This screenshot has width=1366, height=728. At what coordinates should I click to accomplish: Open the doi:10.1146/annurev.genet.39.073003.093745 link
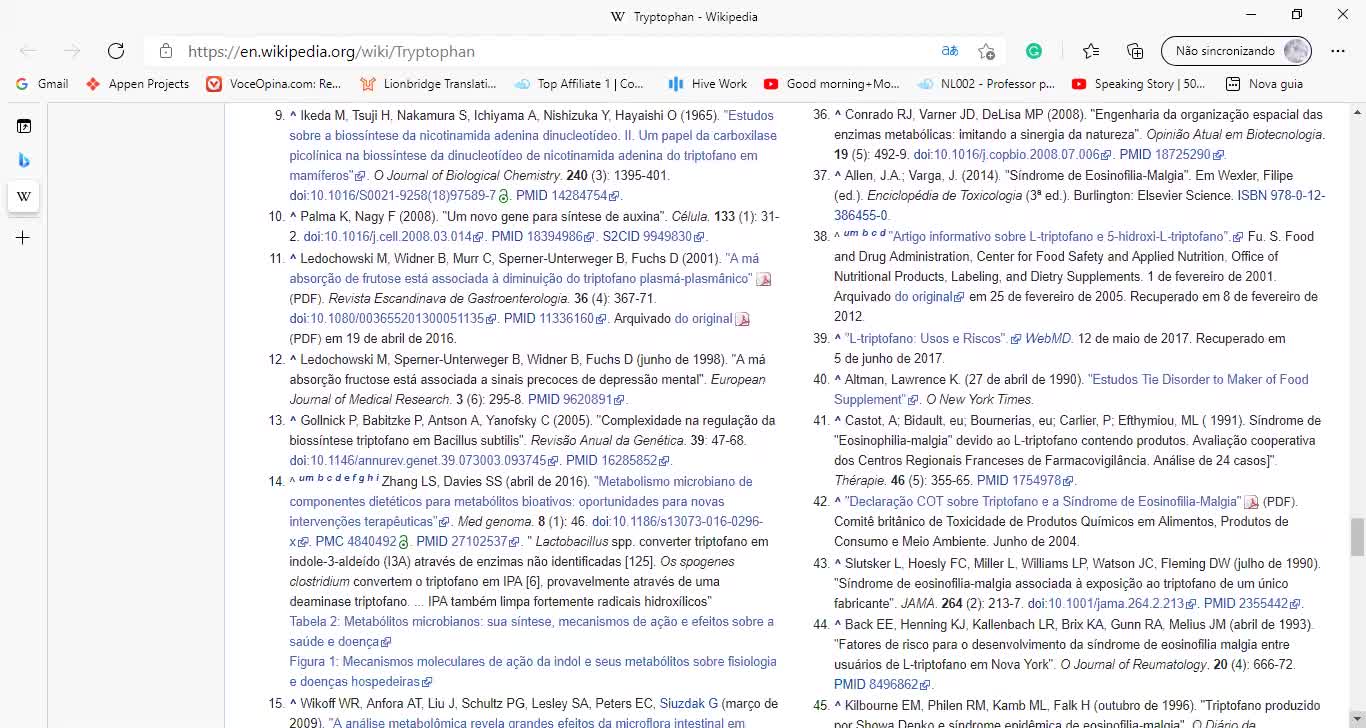(x=423, y=461)
